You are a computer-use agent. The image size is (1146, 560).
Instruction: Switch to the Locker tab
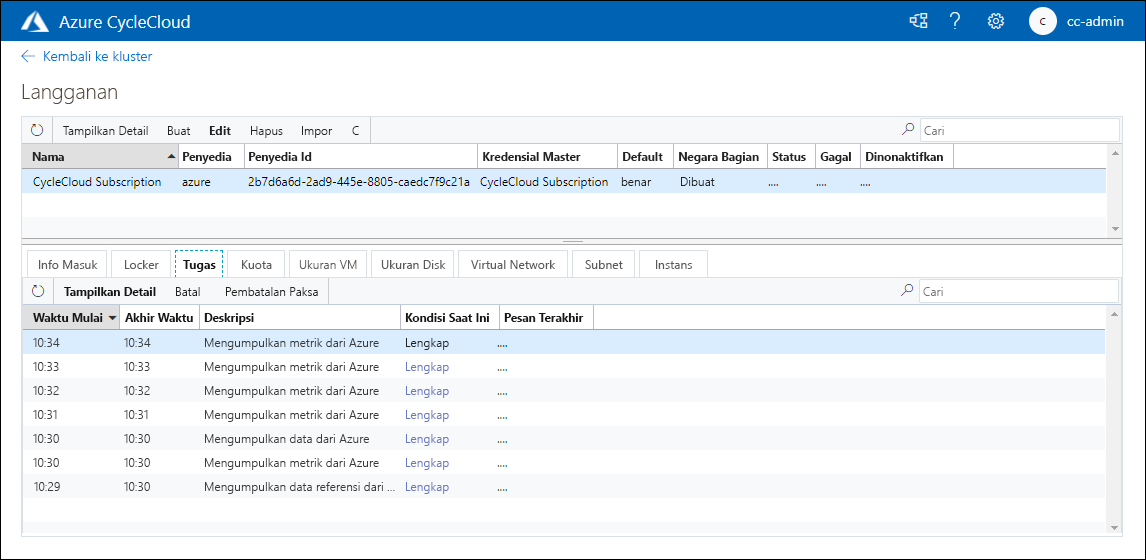click(141, 265)
